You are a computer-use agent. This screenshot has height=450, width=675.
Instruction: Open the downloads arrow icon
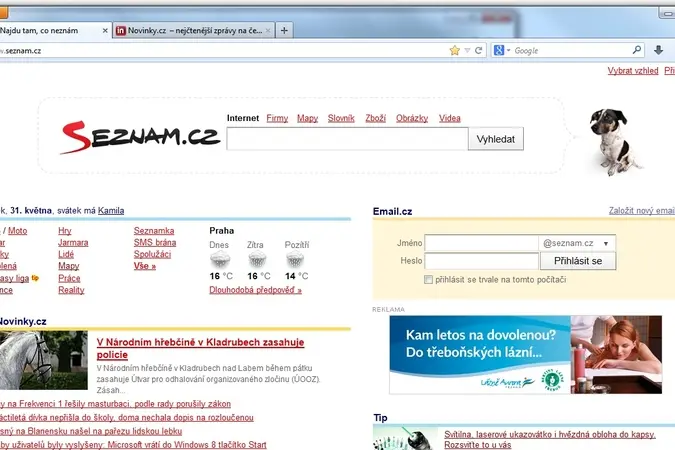click(x=658, y=50)
